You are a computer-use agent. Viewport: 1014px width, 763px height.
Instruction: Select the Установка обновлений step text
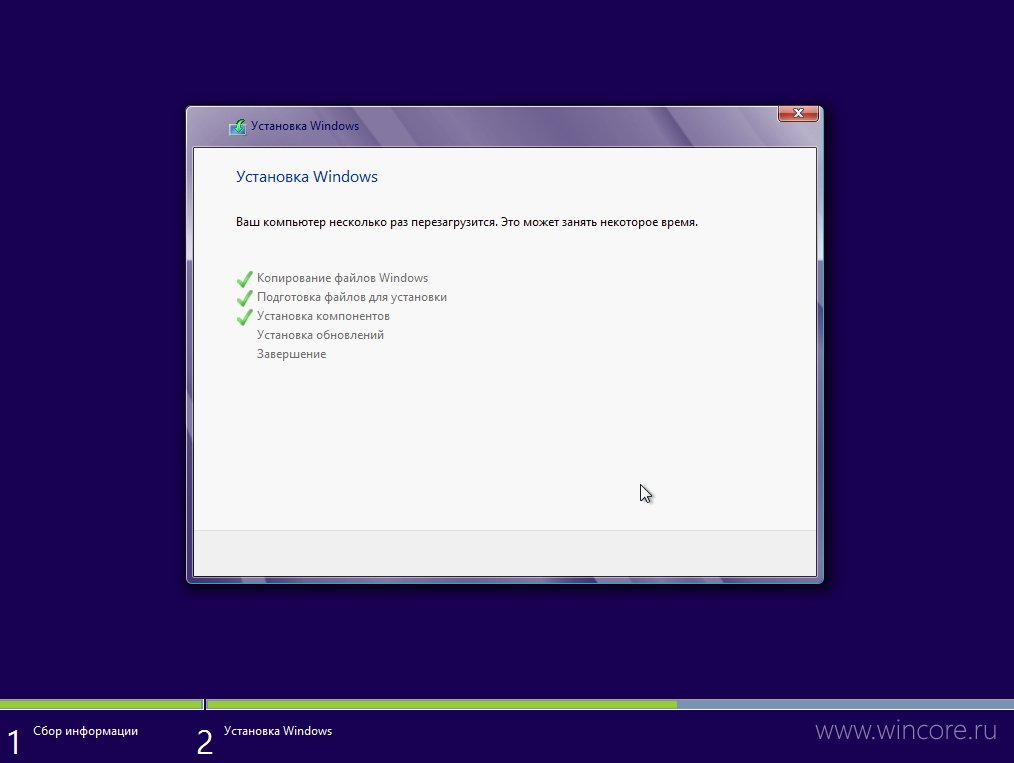[x=320, y=335]
